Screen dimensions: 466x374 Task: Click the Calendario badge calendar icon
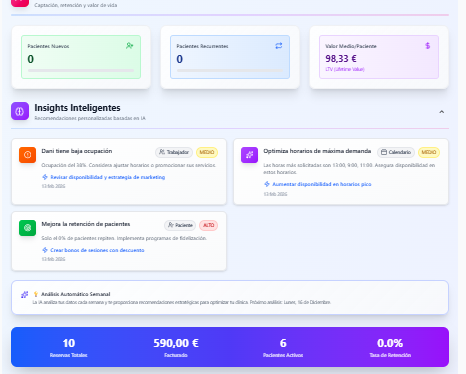384,152
